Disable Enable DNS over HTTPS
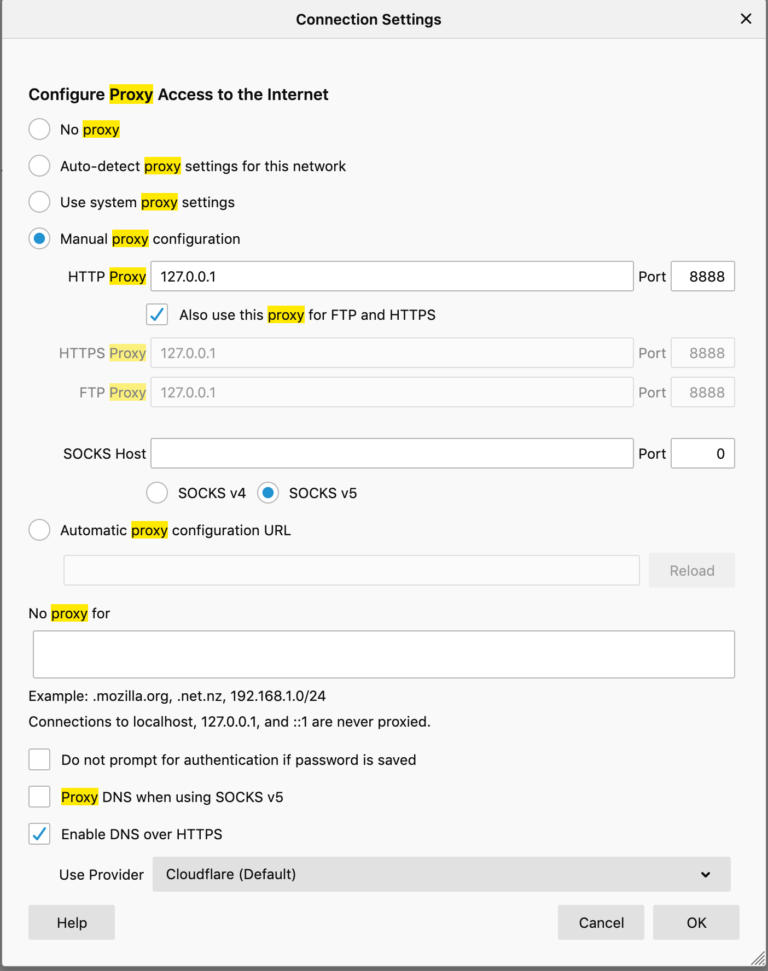This screenshot has width=768, height=971. (39, 833)
